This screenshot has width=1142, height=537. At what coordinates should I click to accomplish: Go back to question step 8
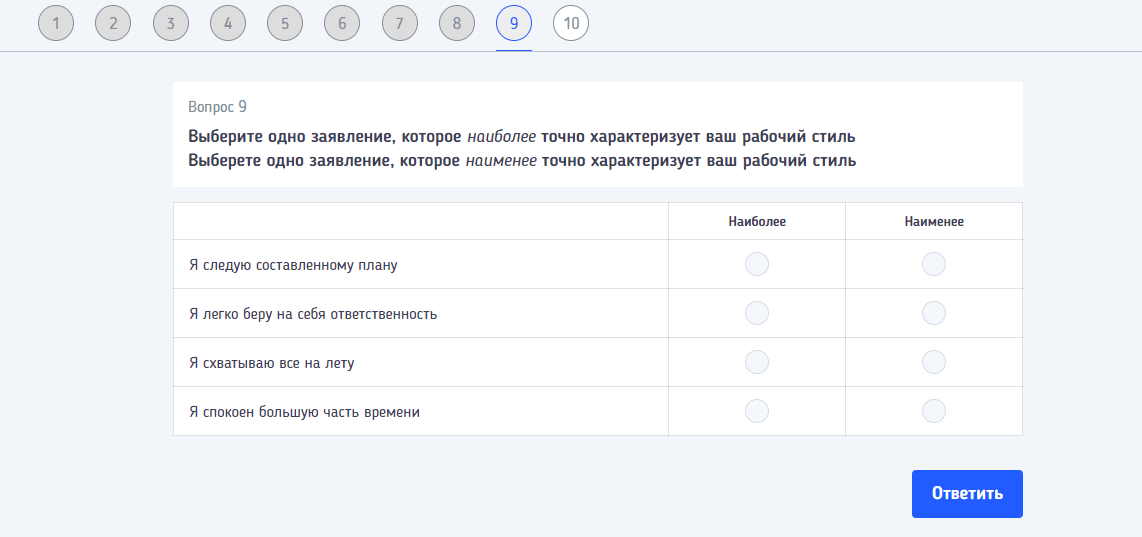click(457, 23)
